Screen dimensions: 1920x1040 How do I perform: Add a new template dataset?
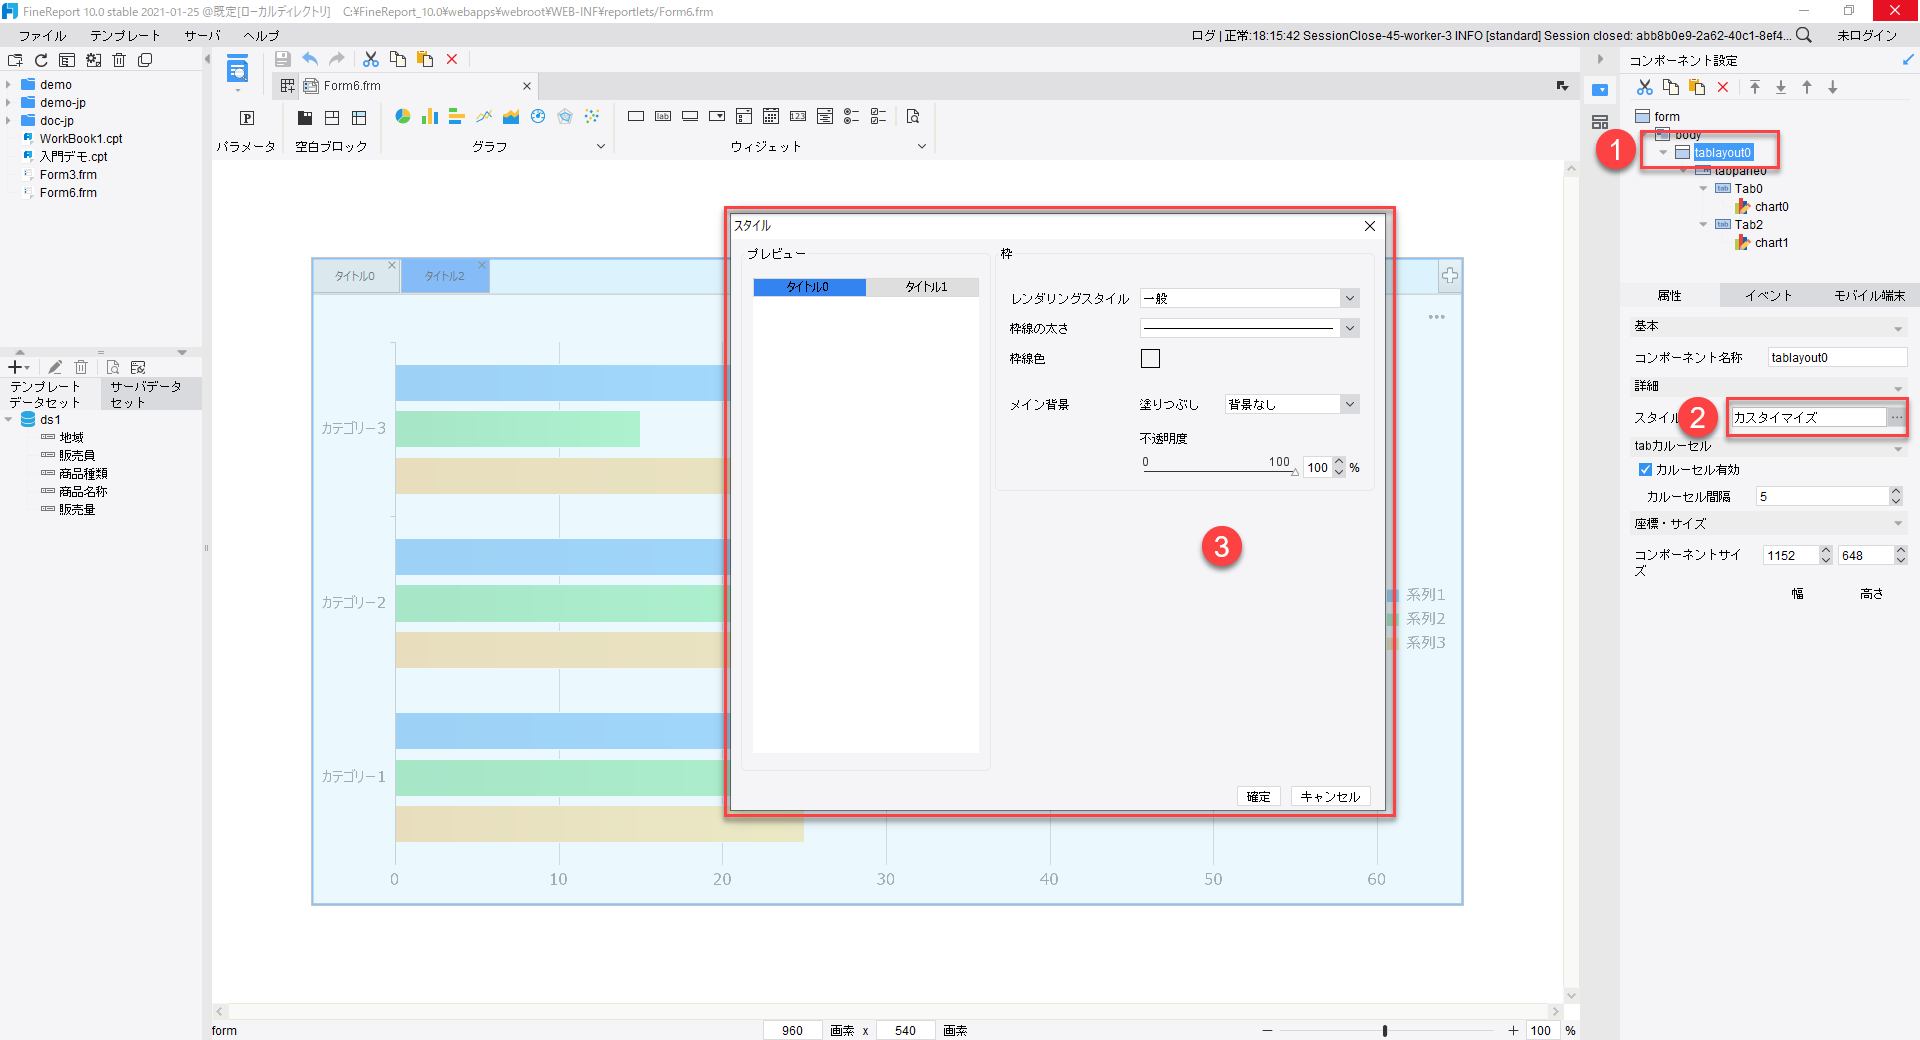click(17, 367)
